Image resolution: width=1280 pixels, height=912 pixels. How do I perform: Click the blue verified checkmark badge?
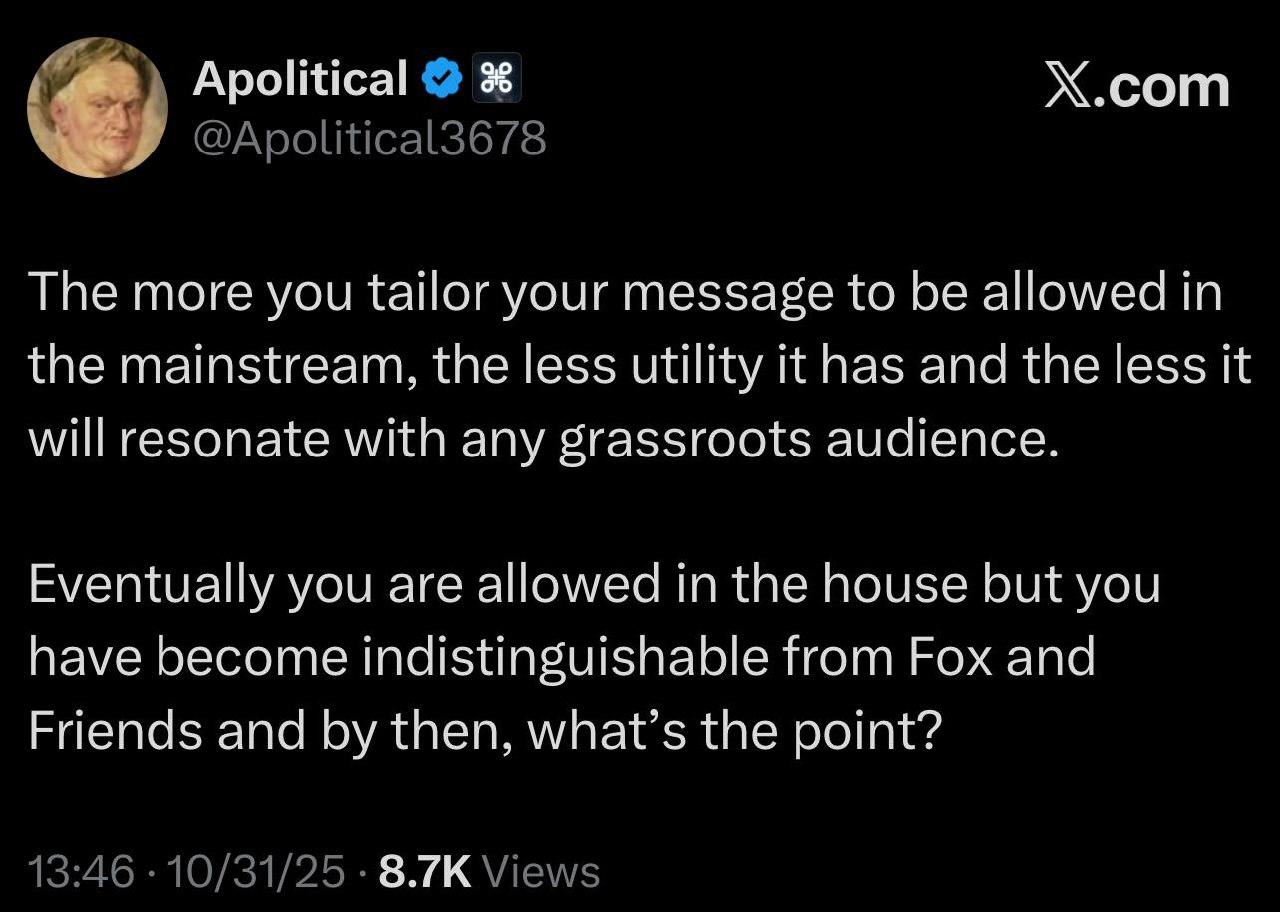[442, 80]
